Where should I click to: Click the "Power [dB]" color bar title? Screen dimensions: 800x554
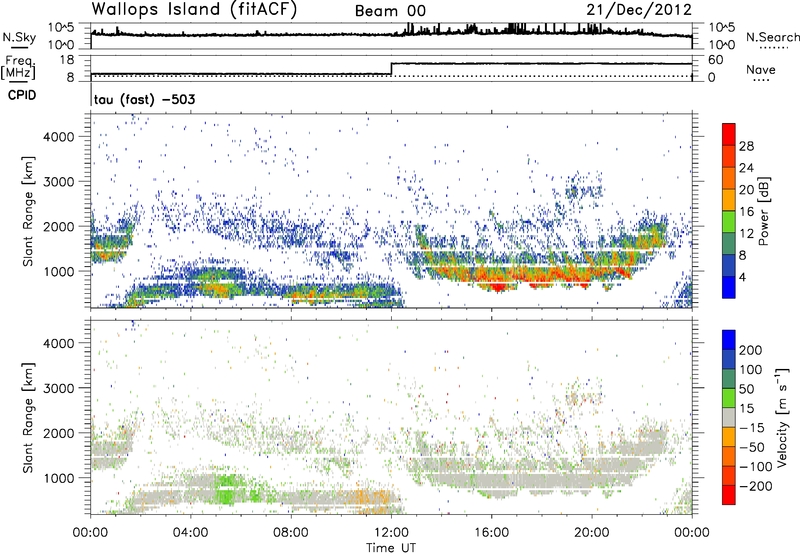(764, 211)
